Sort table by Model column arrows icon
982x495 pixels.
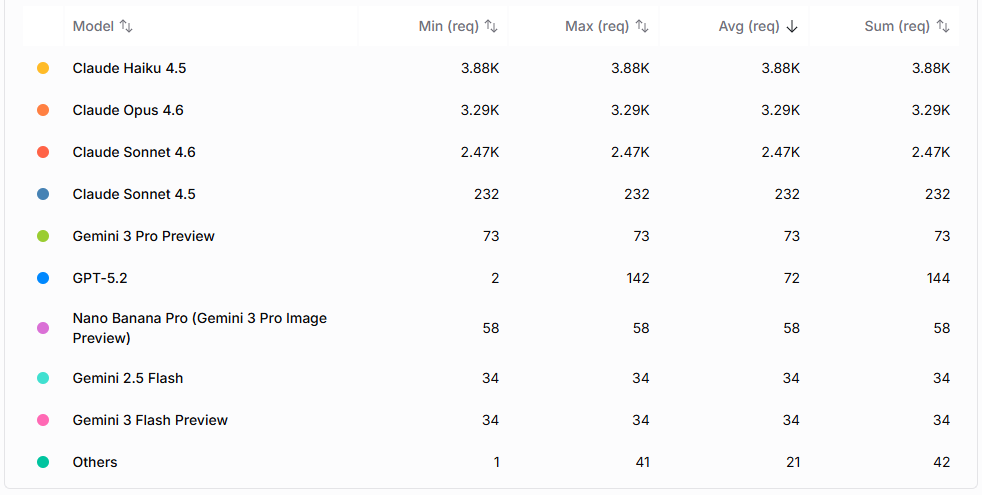click(127, 26)
